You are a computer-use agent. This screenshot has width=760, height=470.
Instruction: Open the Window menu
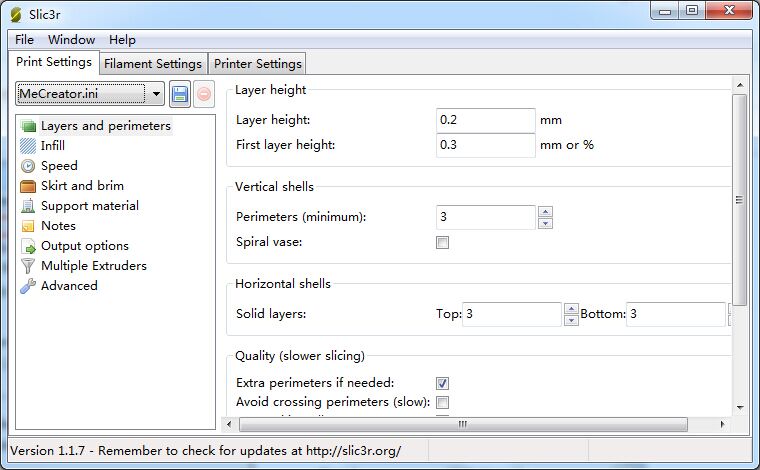71,40
